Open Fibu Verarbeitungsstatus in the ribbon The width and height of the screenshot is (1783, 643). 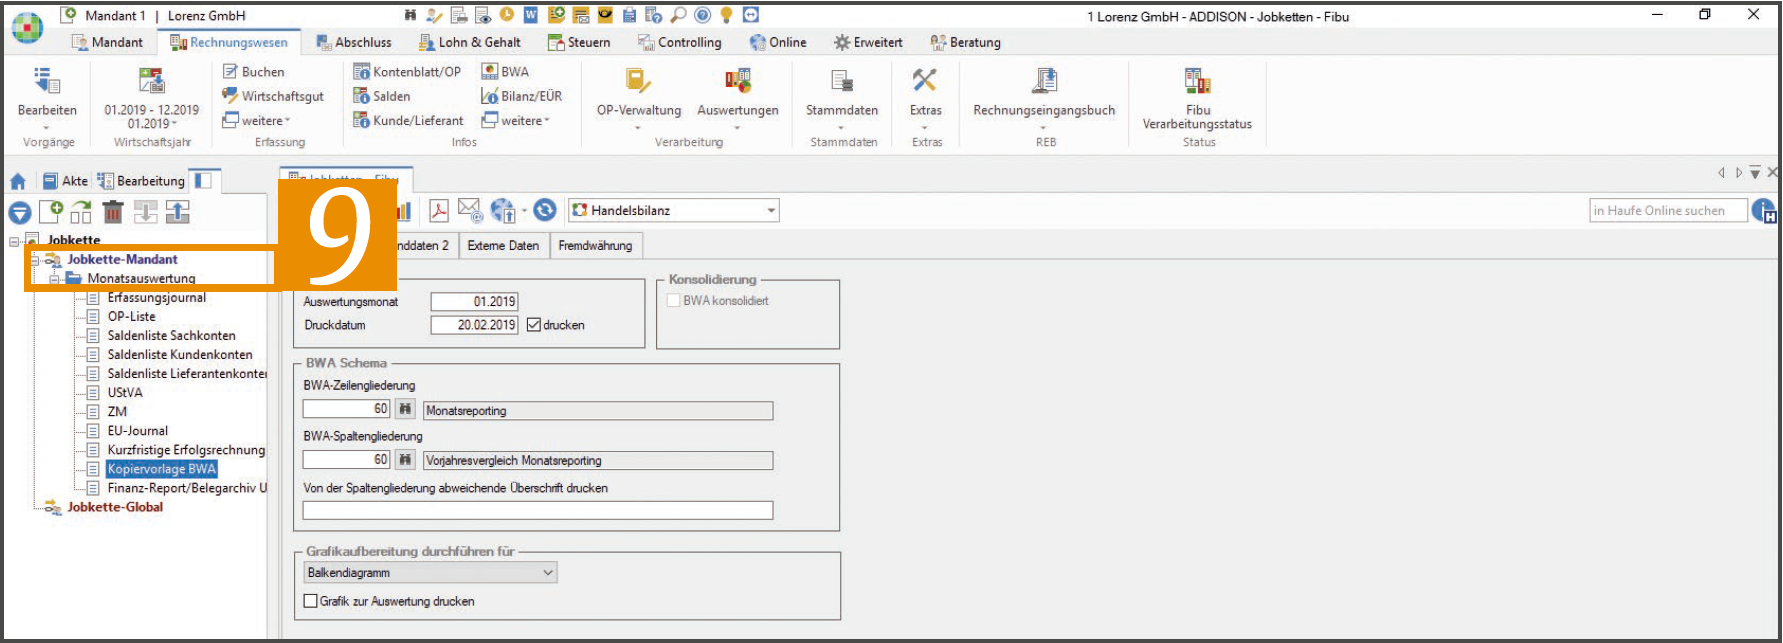(1197, 99)
